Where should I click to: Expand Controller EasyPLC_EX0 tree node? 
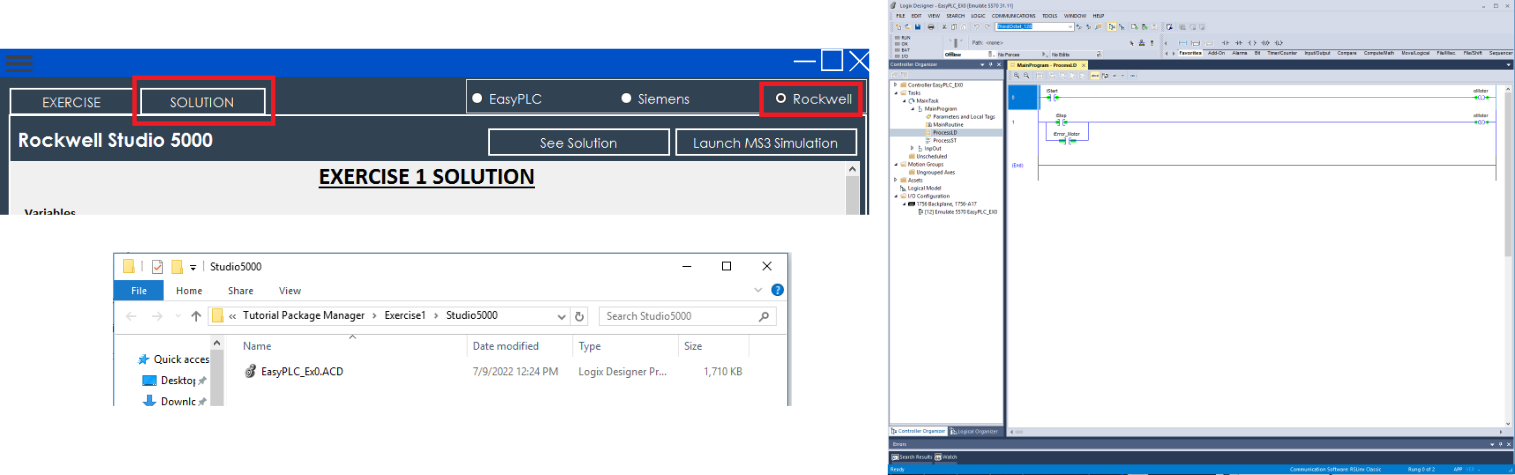pyautogui.click(x=895, y=85)
